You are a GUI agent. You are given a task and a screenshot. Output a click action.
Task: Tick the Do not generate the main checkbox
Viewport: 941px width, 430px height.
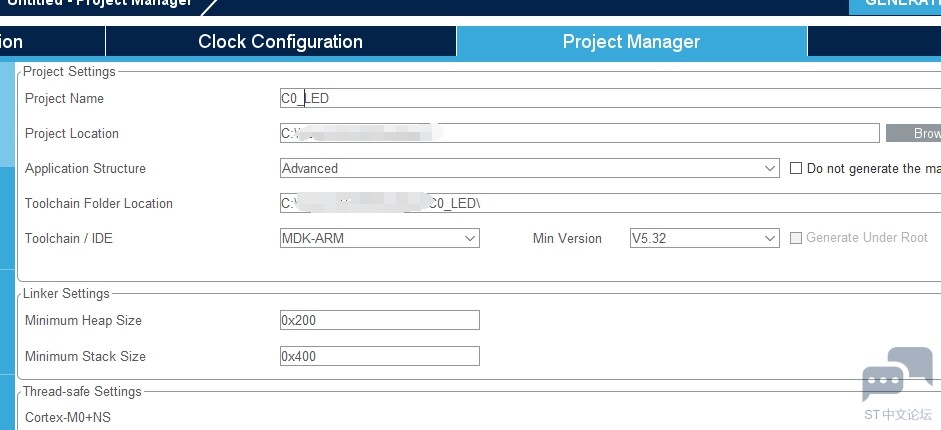pyautogui.click(x=796, y=169)
